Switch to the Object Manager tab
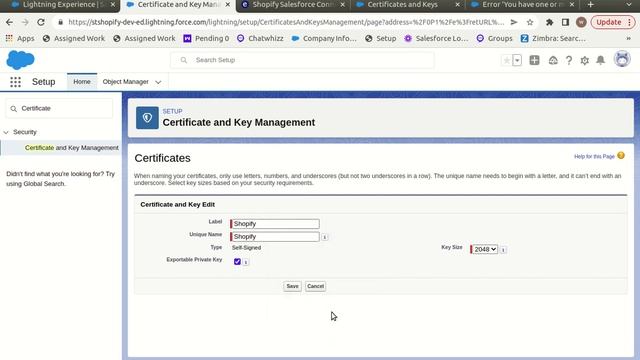This screenshot has height=360, width=640. click(x=126, y=82)
